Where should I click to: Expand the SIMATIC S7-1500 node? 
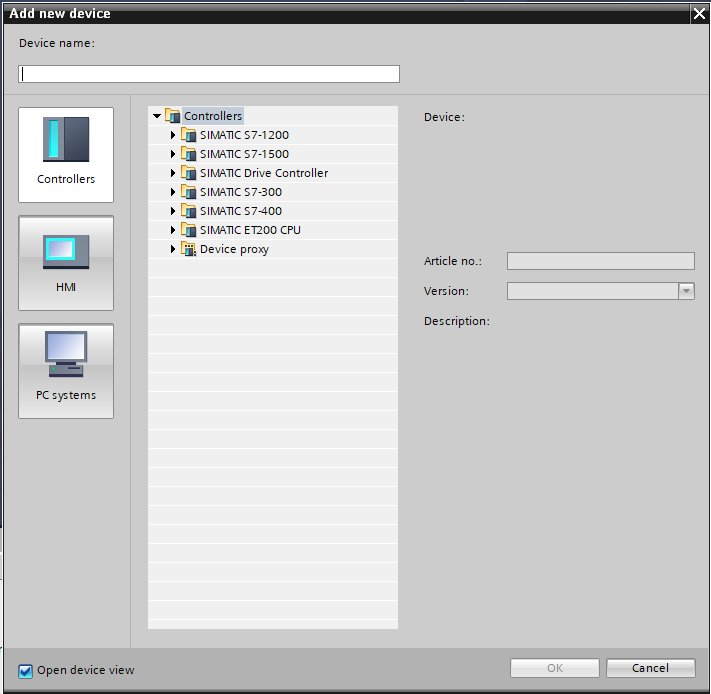coord(173,154)
